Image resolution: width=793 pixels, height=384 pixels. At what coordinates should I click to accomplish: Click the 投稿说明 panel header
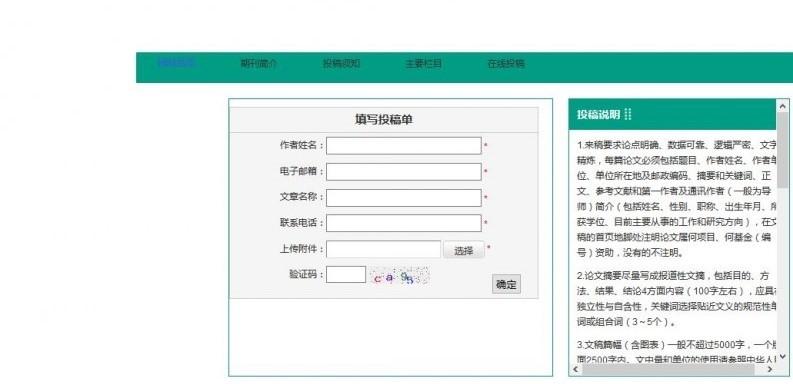tap(673, 114)
